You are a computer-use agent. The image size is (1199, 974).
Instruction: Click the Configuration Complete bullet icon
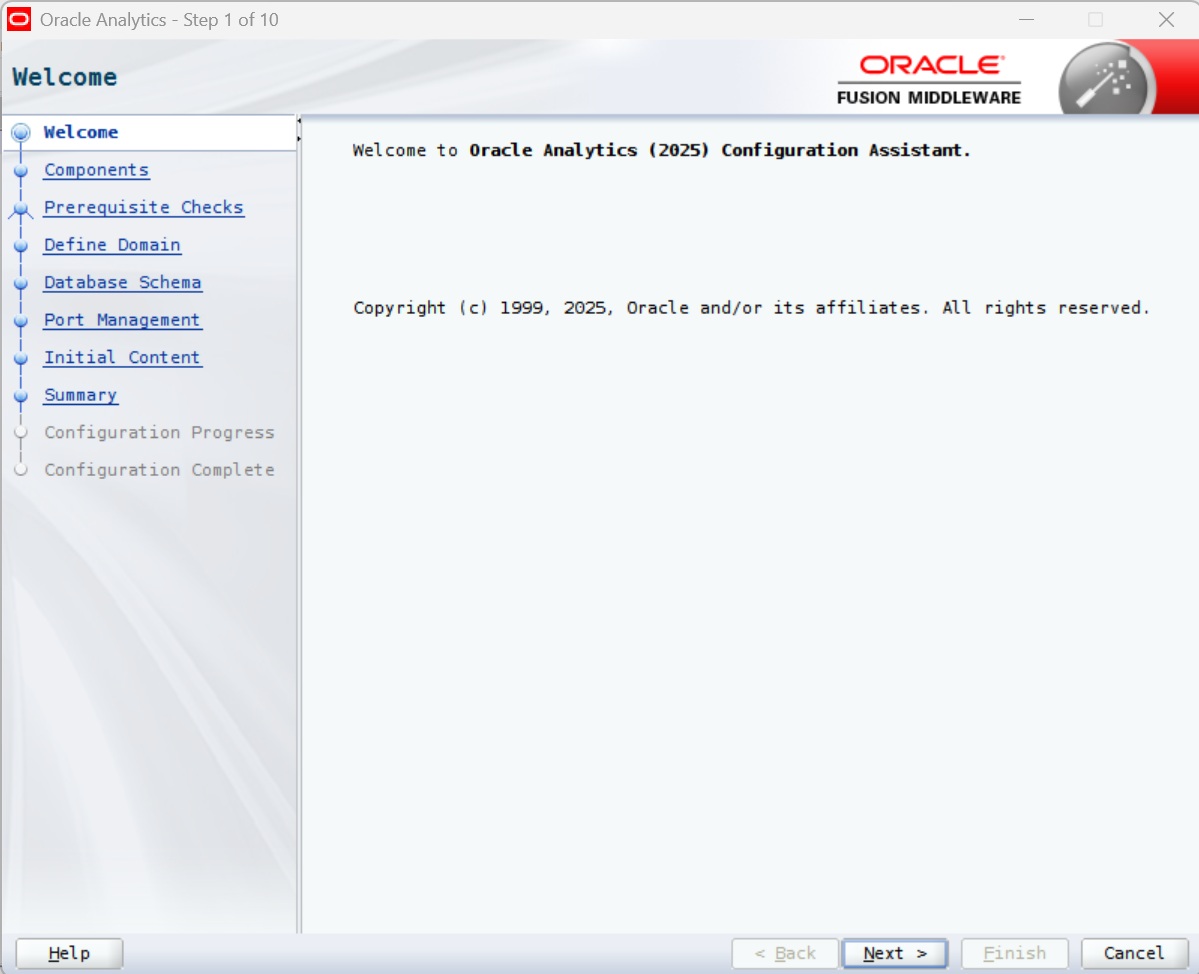(x=21, y=469)
